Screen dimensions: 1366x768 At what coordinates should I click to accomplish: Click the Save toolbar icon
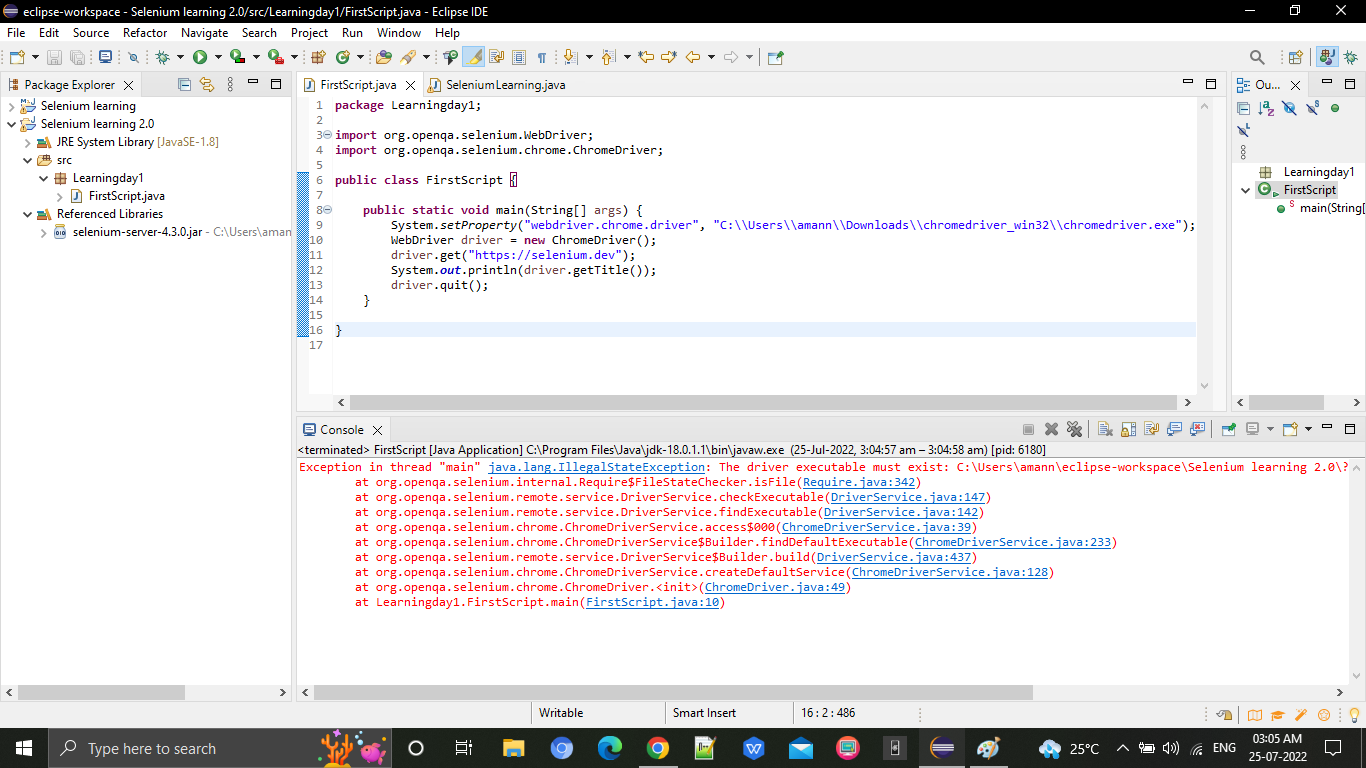point(54,57)
